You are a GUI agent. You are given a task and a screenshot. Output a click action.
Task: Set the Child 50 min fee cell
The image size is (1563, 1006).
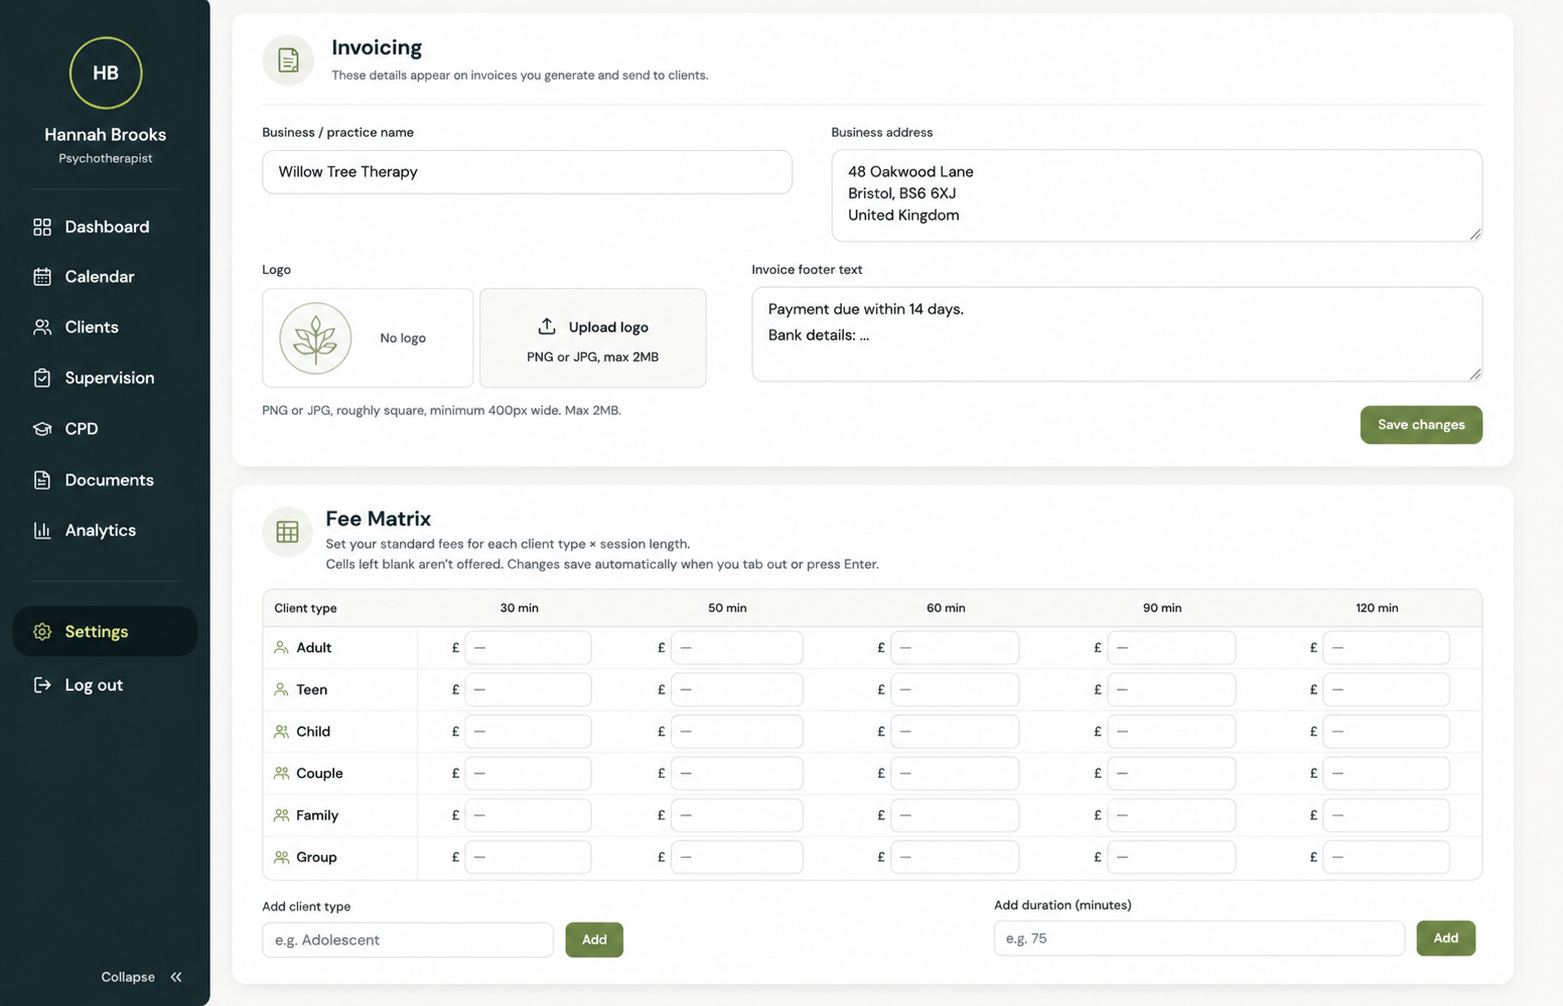[737, 732]
